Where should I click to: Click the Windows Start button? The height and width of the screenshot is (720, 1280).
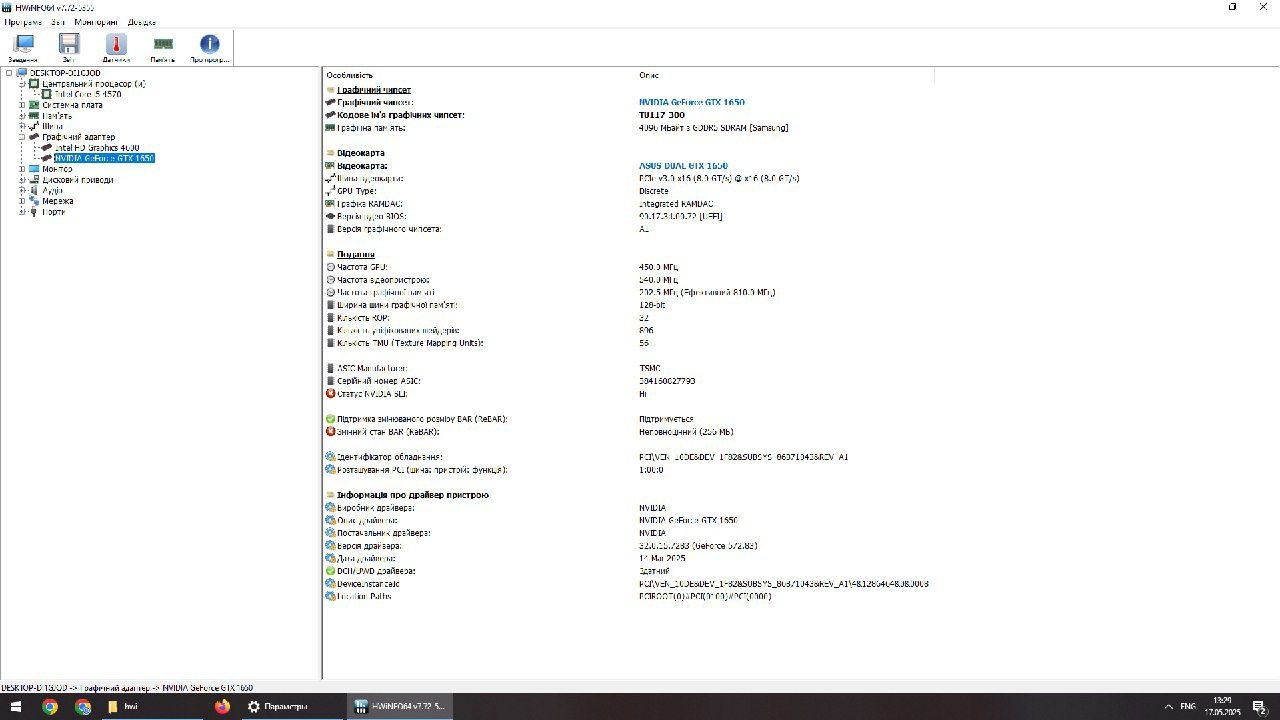tap(16, 706)
